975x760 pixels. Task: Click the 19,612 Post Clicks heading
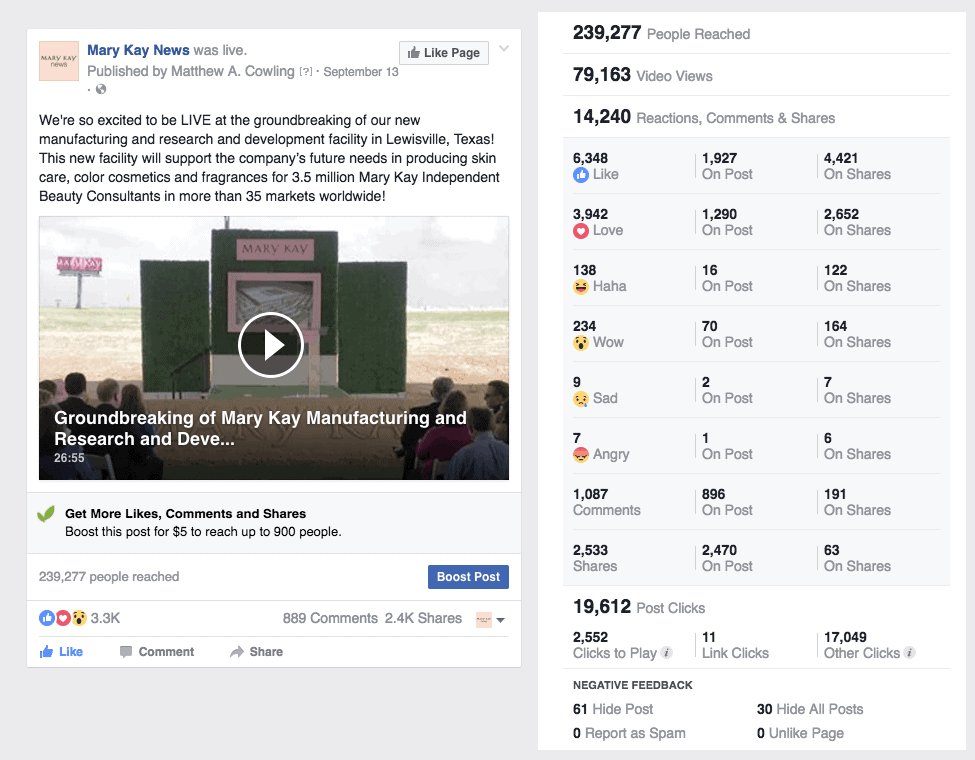[639, 607]
